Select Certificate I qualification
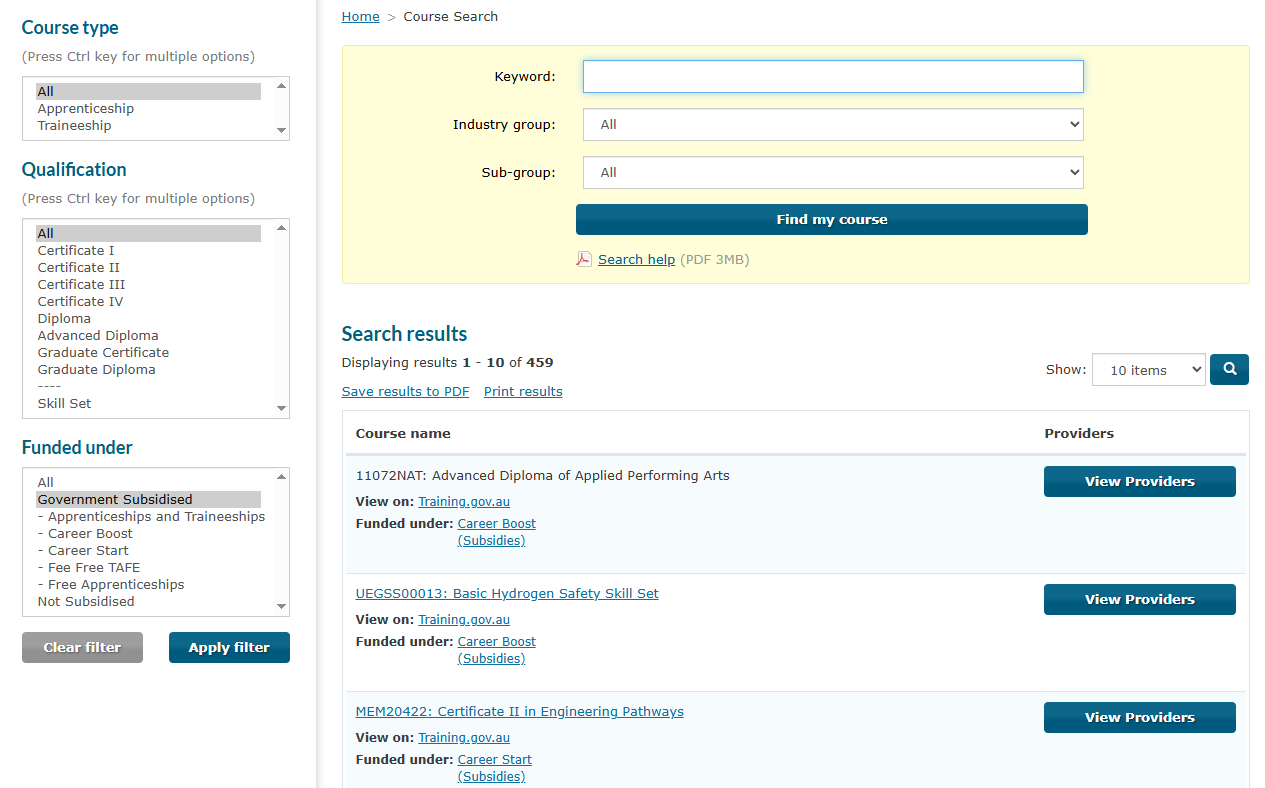The width and height of the screenshot is (1265, 788). 149,251
